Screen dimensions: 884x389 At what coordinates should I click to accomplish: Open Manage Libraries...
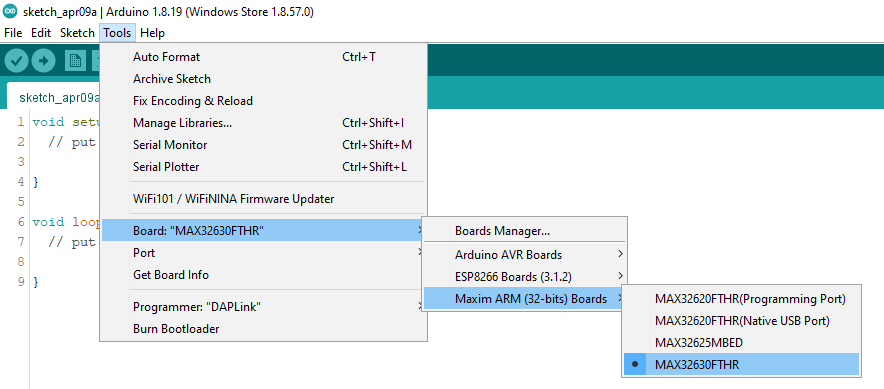click(x=263, y=123)
